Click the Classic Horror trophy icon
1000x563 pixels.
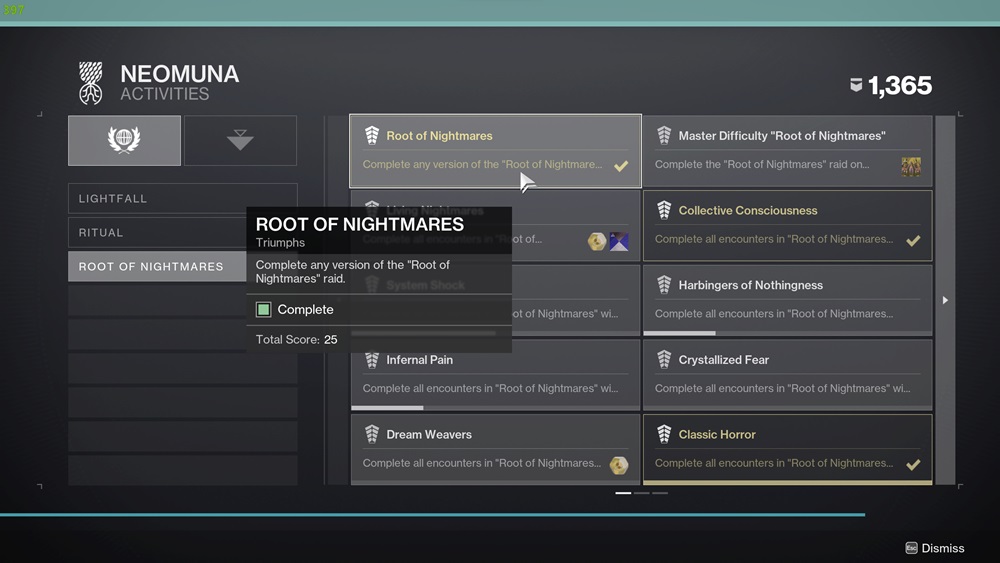[x=664, y=434]
